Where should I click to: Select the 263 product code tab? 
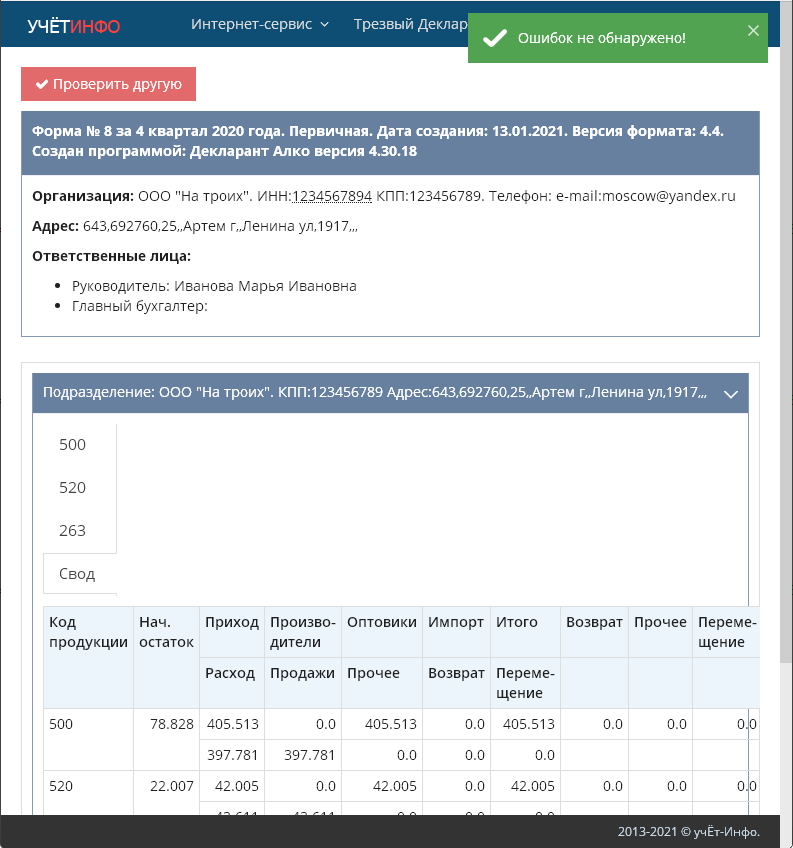(80, 531)
